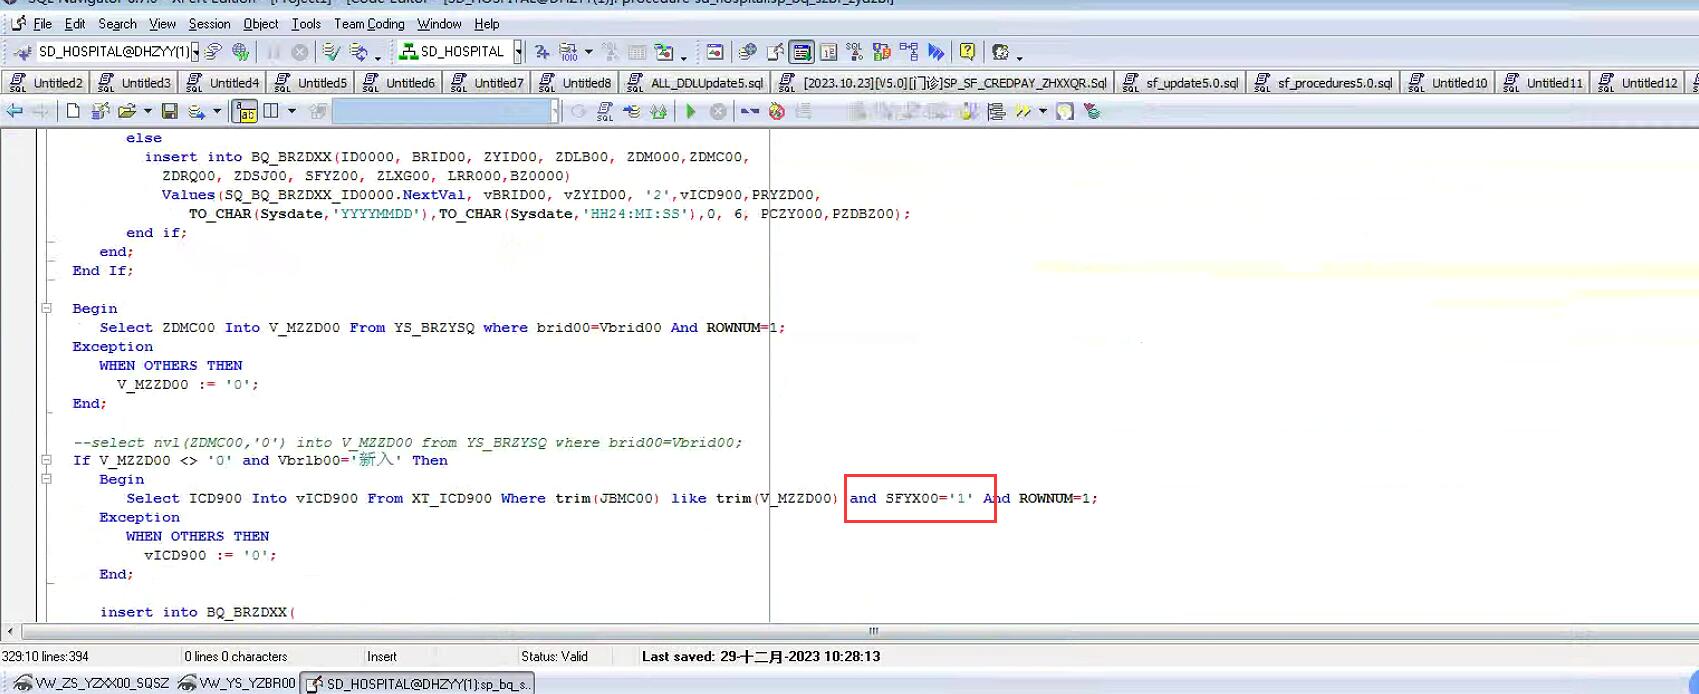Click the blue double-arrow icon before help
The width and height of the screenshot is (1699, 694).
coord(936,51)
